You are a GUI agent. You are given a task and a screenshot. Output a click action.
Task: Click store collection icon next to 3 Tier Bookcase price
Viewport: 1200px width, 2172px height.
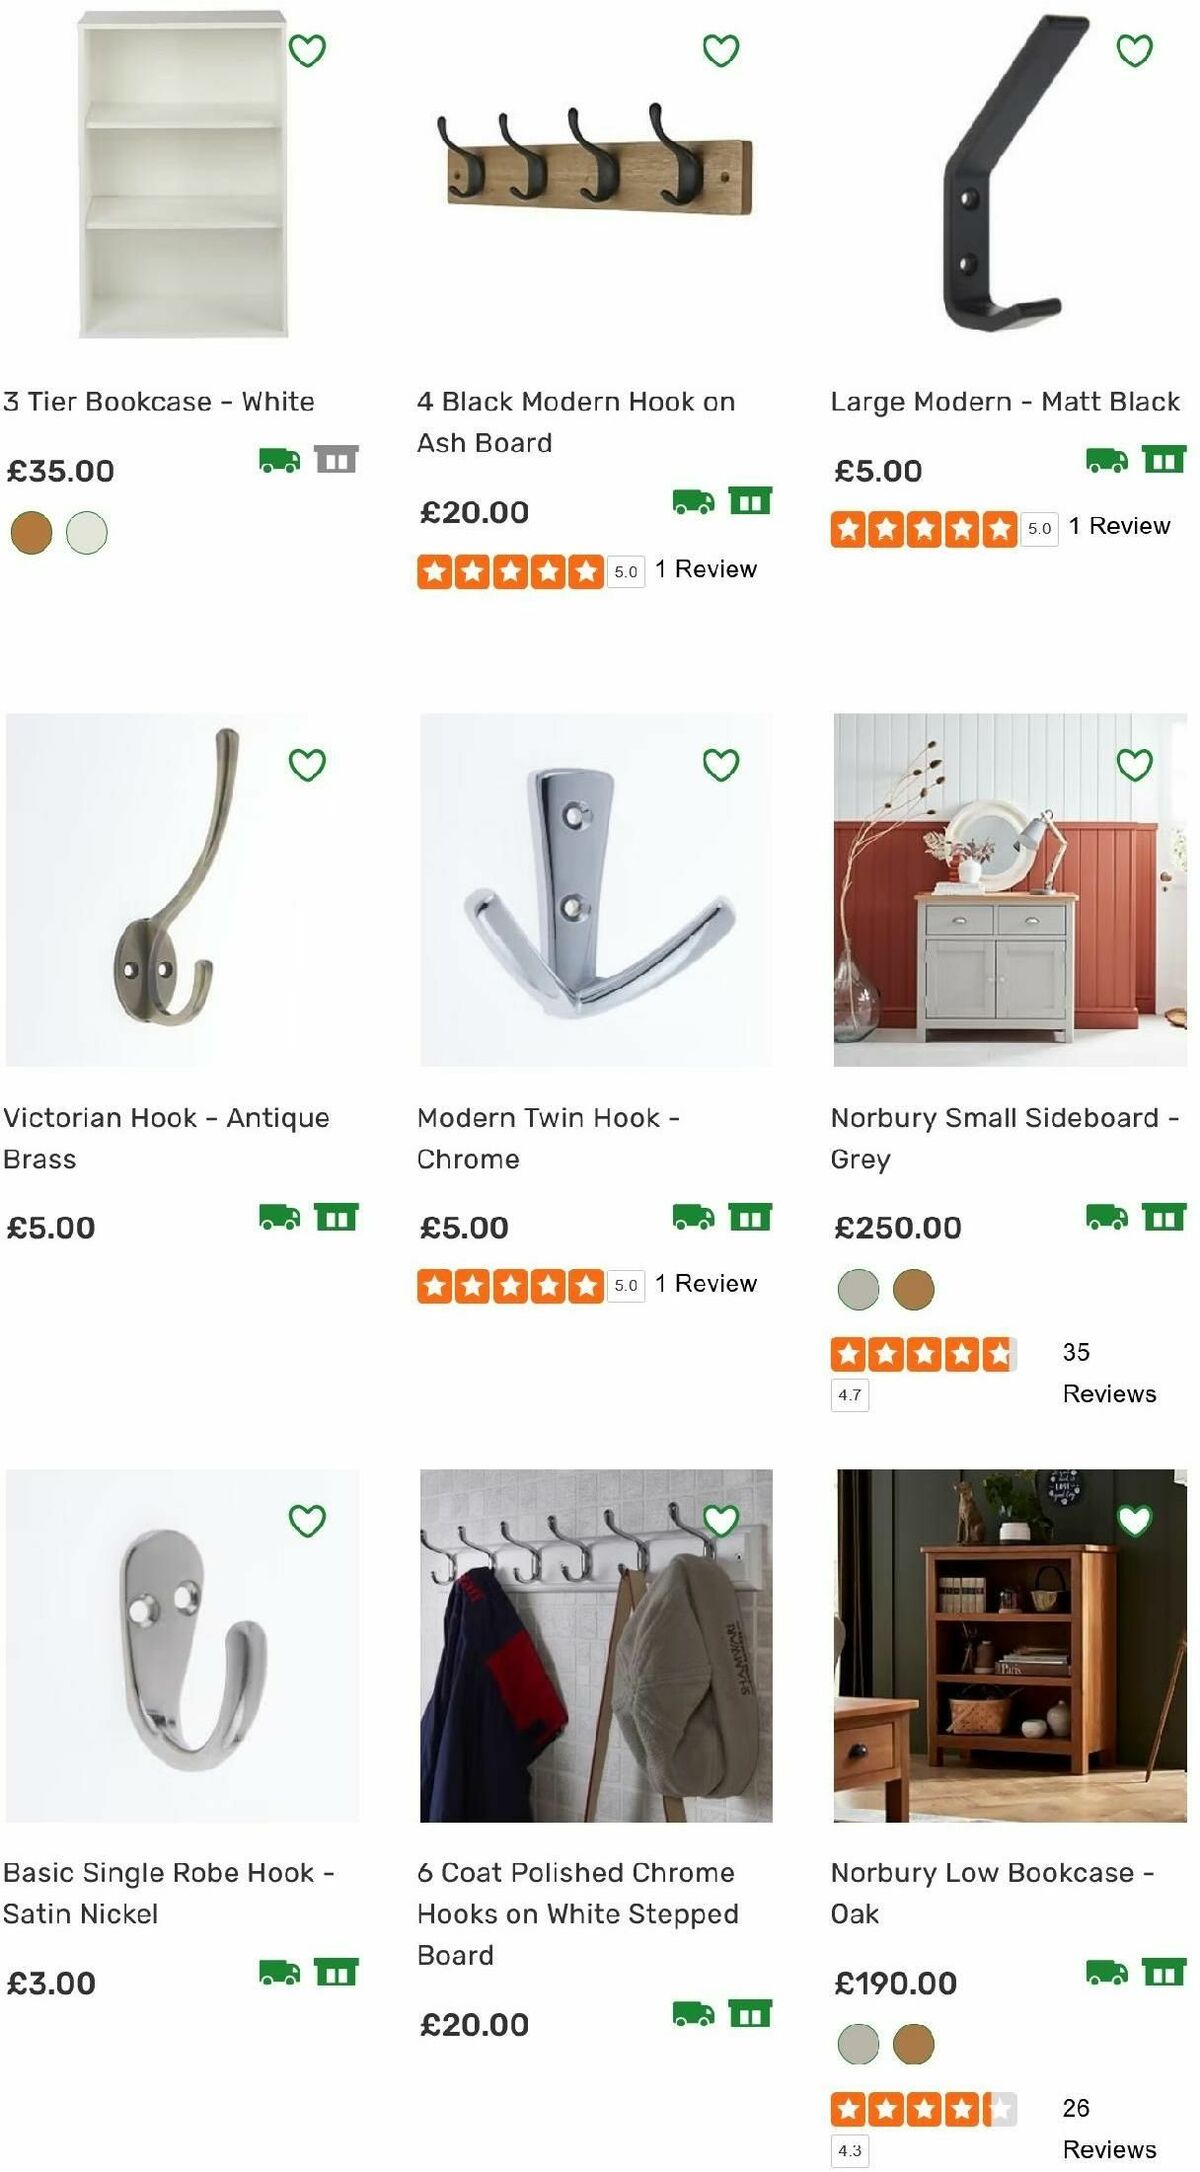tap(339, 458)
